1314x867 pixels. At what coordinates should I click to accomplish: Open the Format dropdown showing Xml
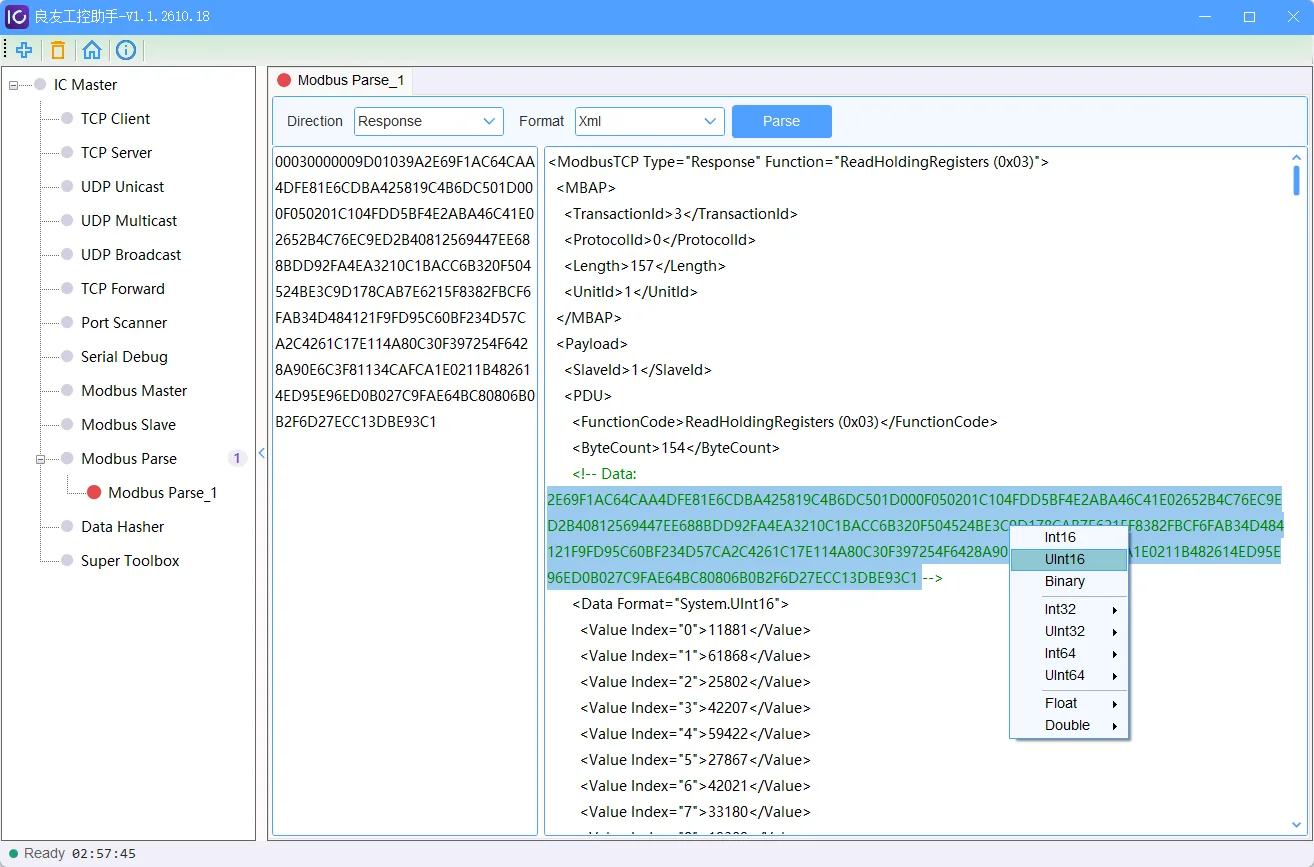point(650,121)
